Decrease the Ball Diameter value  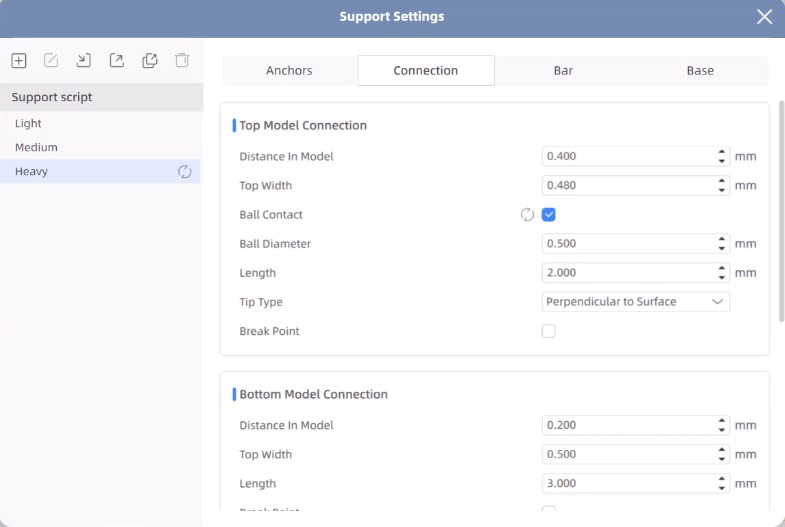722,248
